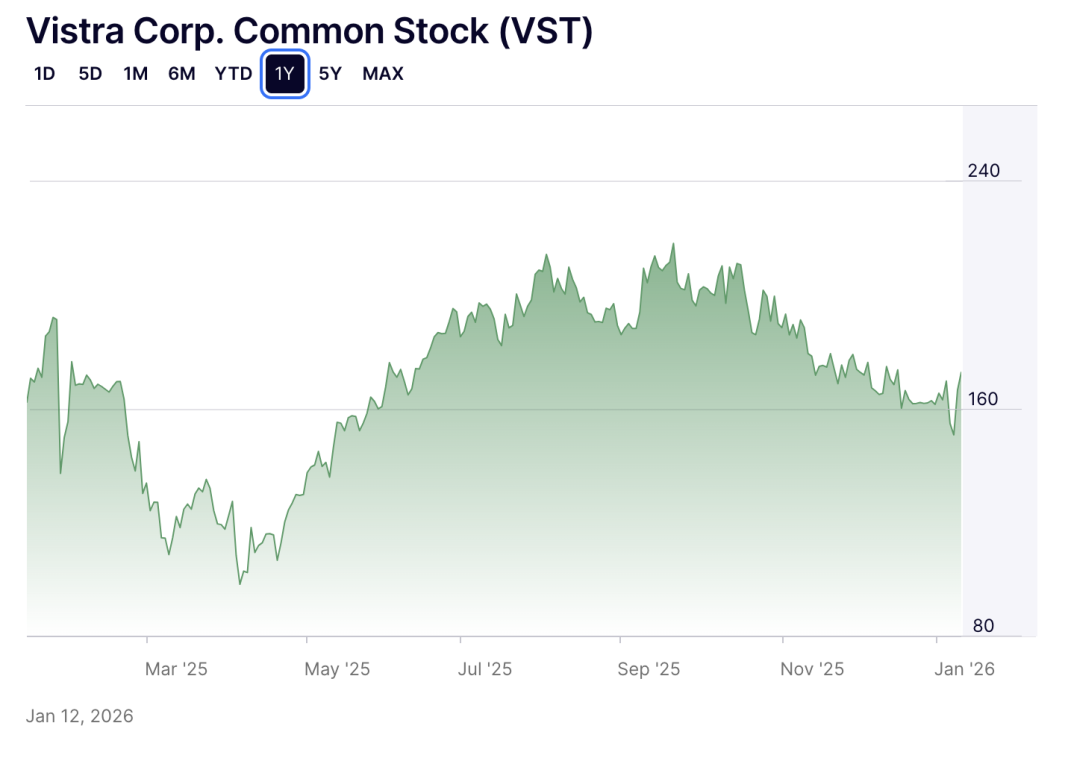Click the Jan '26 axis label
This screenshot has height=767, width=1068.
click(964, 669)
